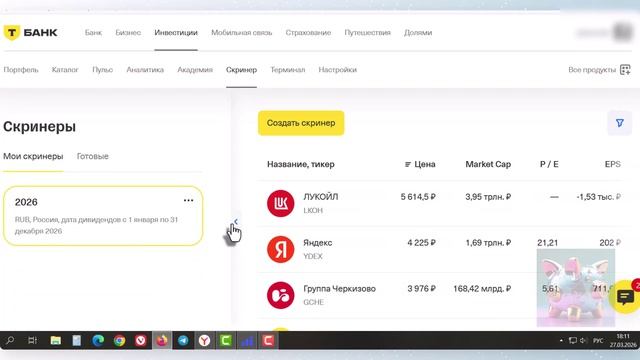Screen dimensions: 640x360
Task: Go to Страхование
Action: (x=308, y=33)
